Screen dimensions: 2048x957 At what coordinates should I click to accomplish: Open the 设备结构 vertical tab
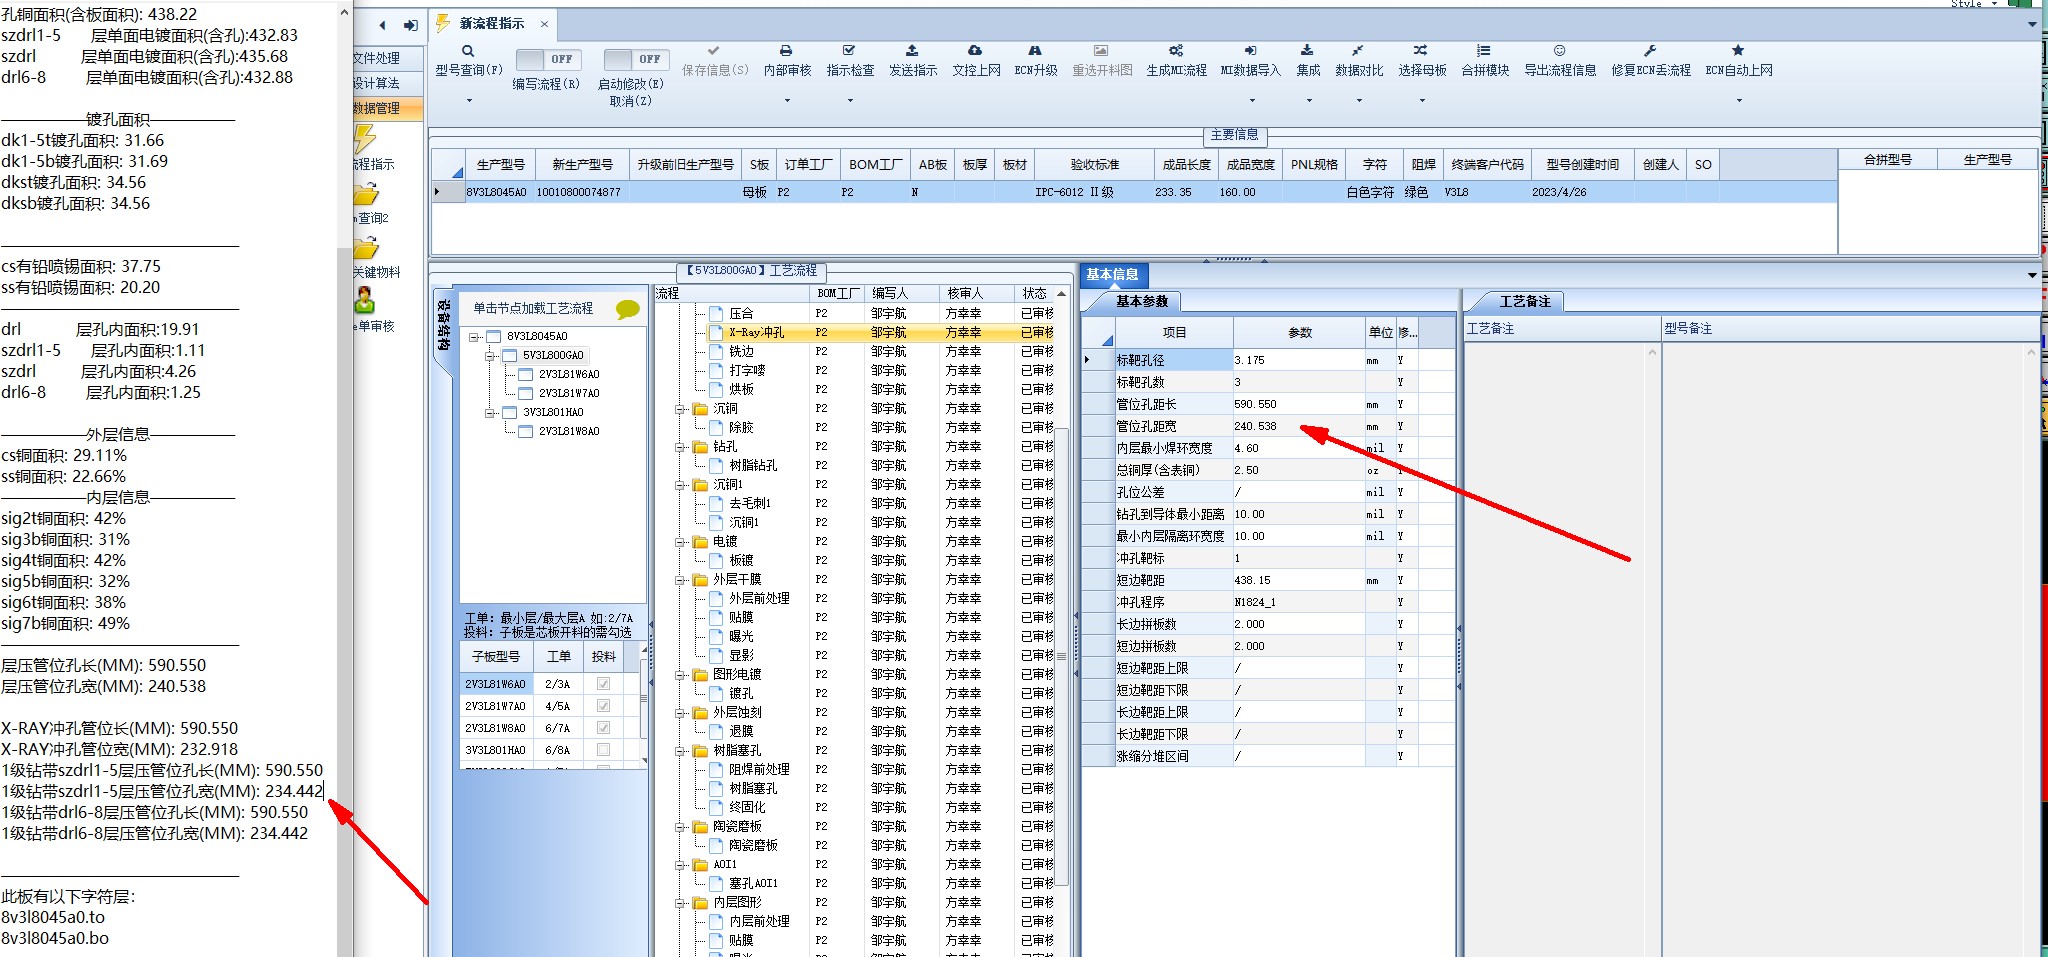click(443, 325)
